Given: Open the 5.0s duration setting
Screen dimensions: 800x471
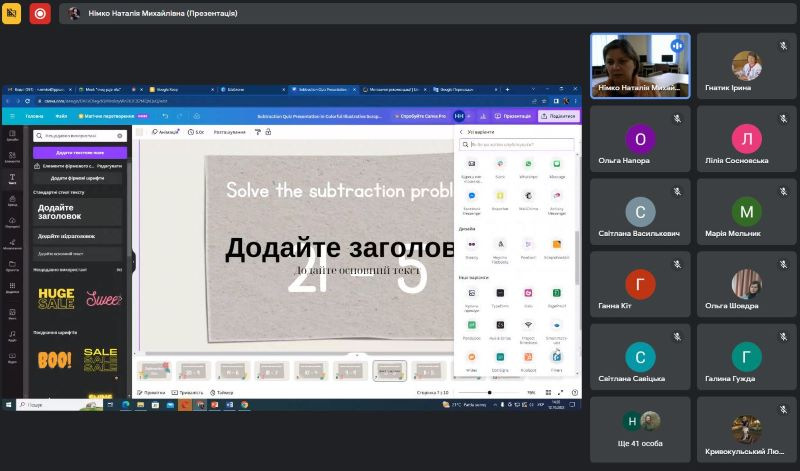Looking at the screenshot, I should 196,132.
